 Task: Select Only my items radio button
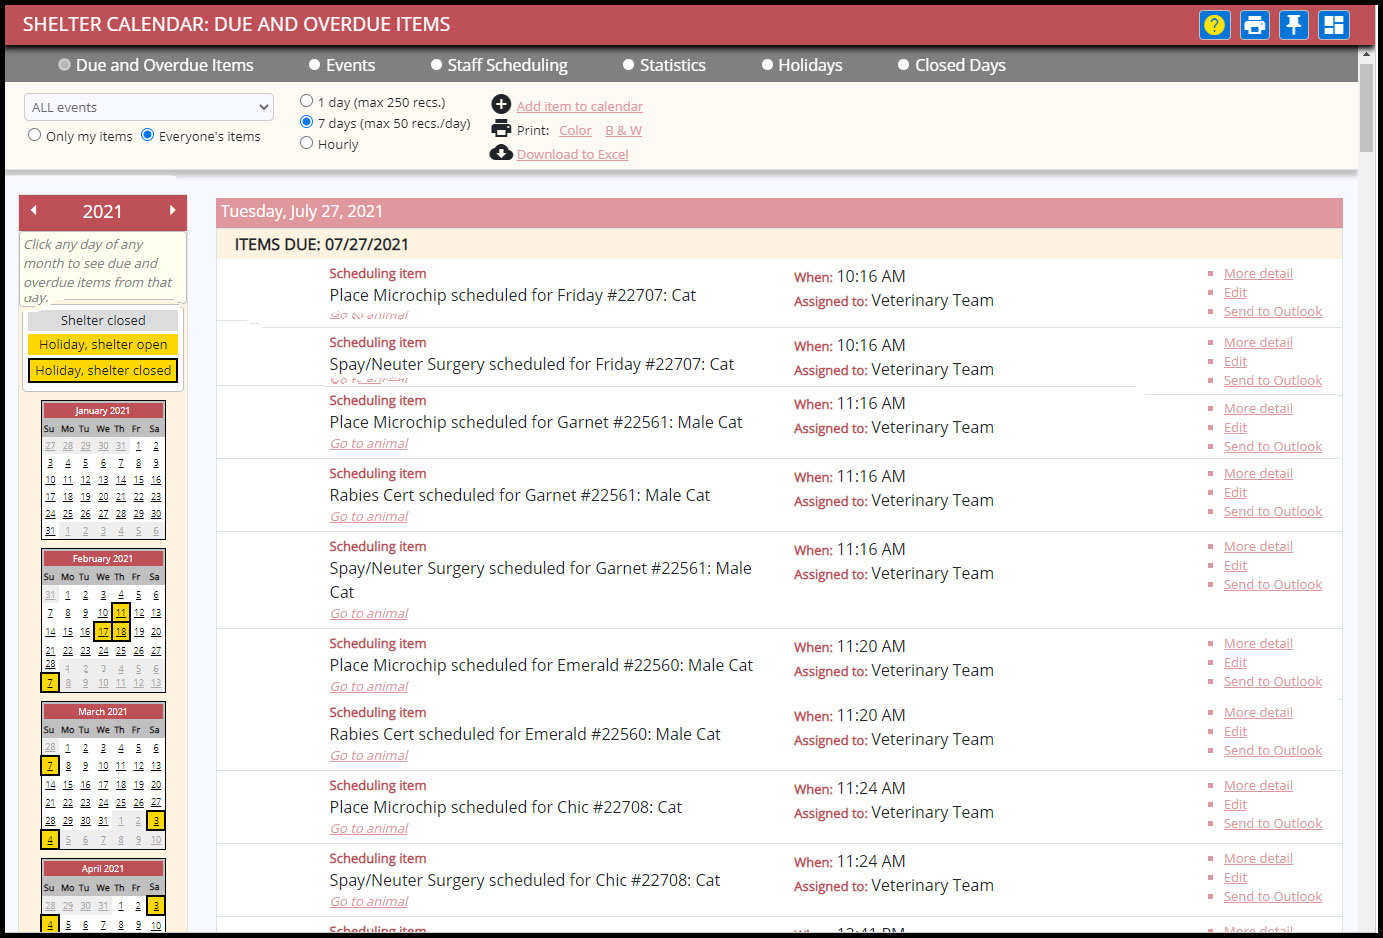35,135
